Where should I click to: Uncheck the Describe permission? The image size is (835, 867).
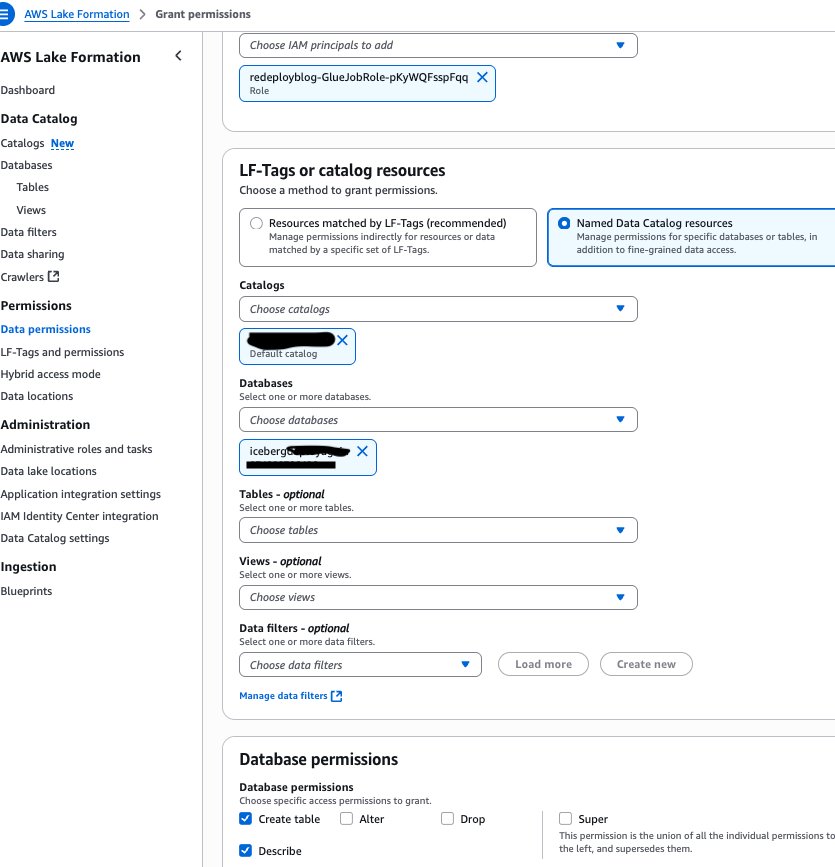(x=246, y=851)
